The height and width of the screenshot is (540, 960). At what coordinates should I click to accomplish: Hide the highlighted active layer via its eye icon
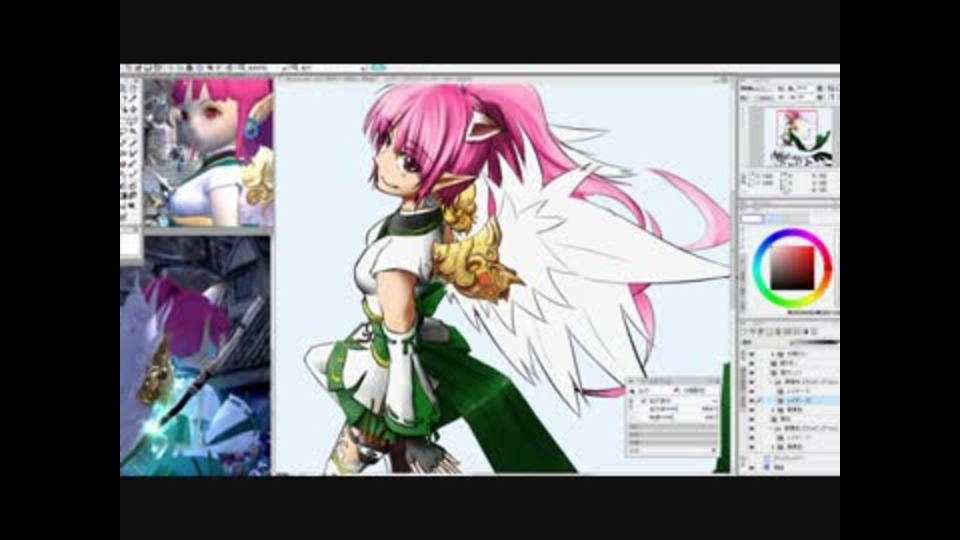752,400
